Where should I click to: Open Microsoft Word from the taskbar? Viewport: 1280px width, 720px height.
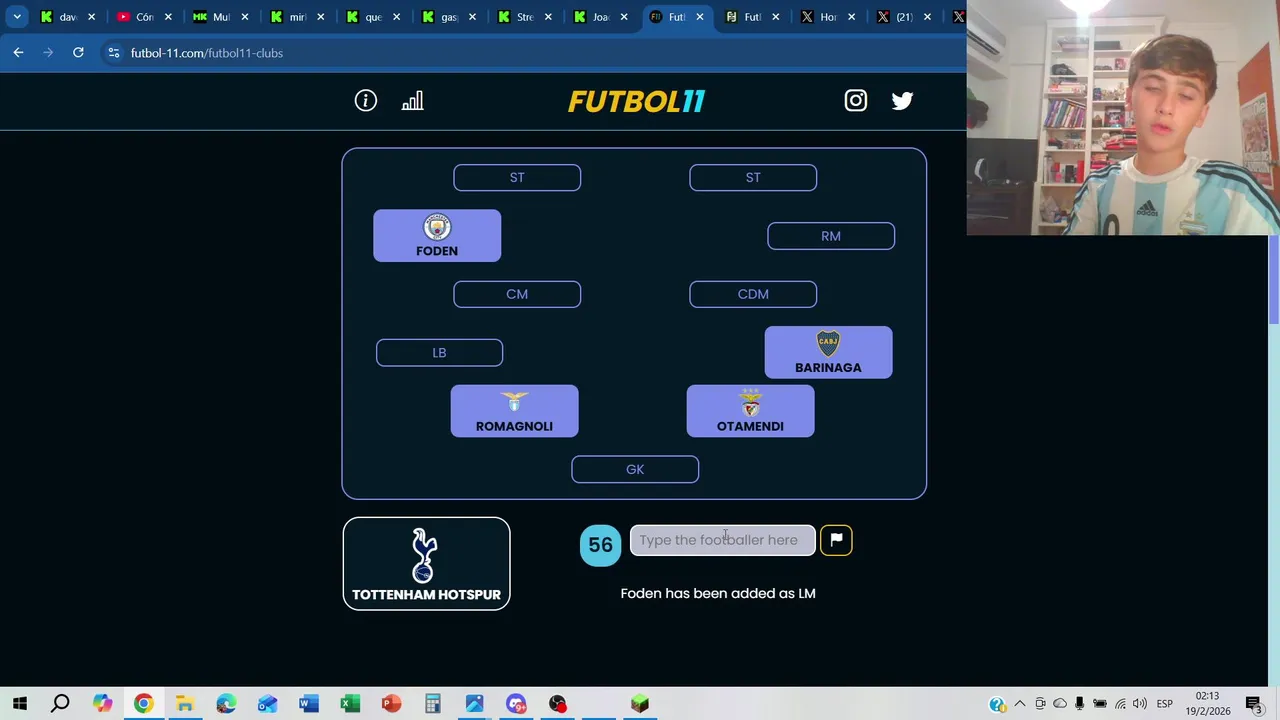pyautogui.click(x=309, y=704)
